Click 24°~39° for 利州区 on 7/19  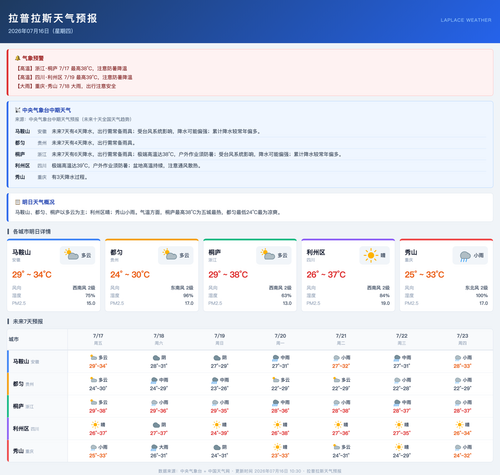pyautogui.click(x=219, y=433)
